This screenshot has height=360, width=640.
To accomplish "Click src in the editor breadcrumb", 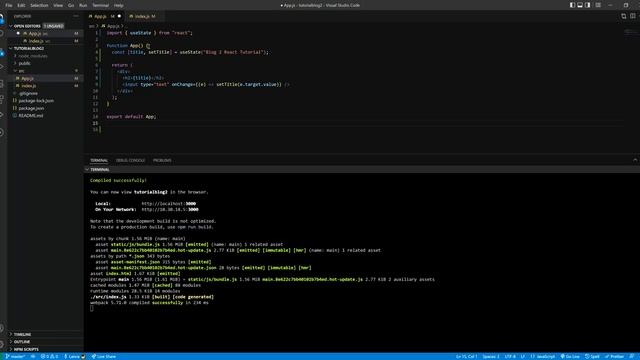I will [x=91, y=26].
